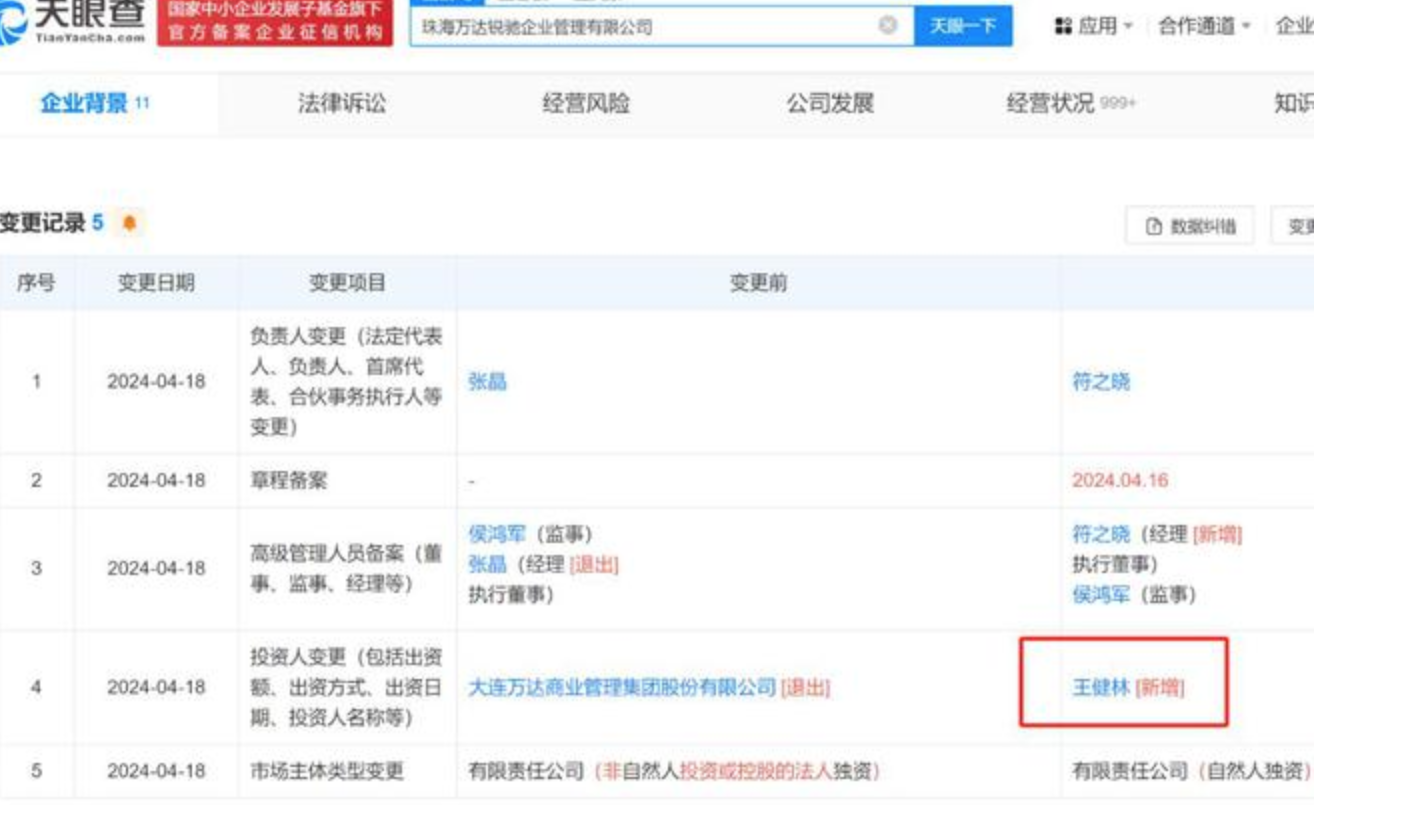1404x818 pixels.
Task: Open the 王健林 link
Action: 1101,688
